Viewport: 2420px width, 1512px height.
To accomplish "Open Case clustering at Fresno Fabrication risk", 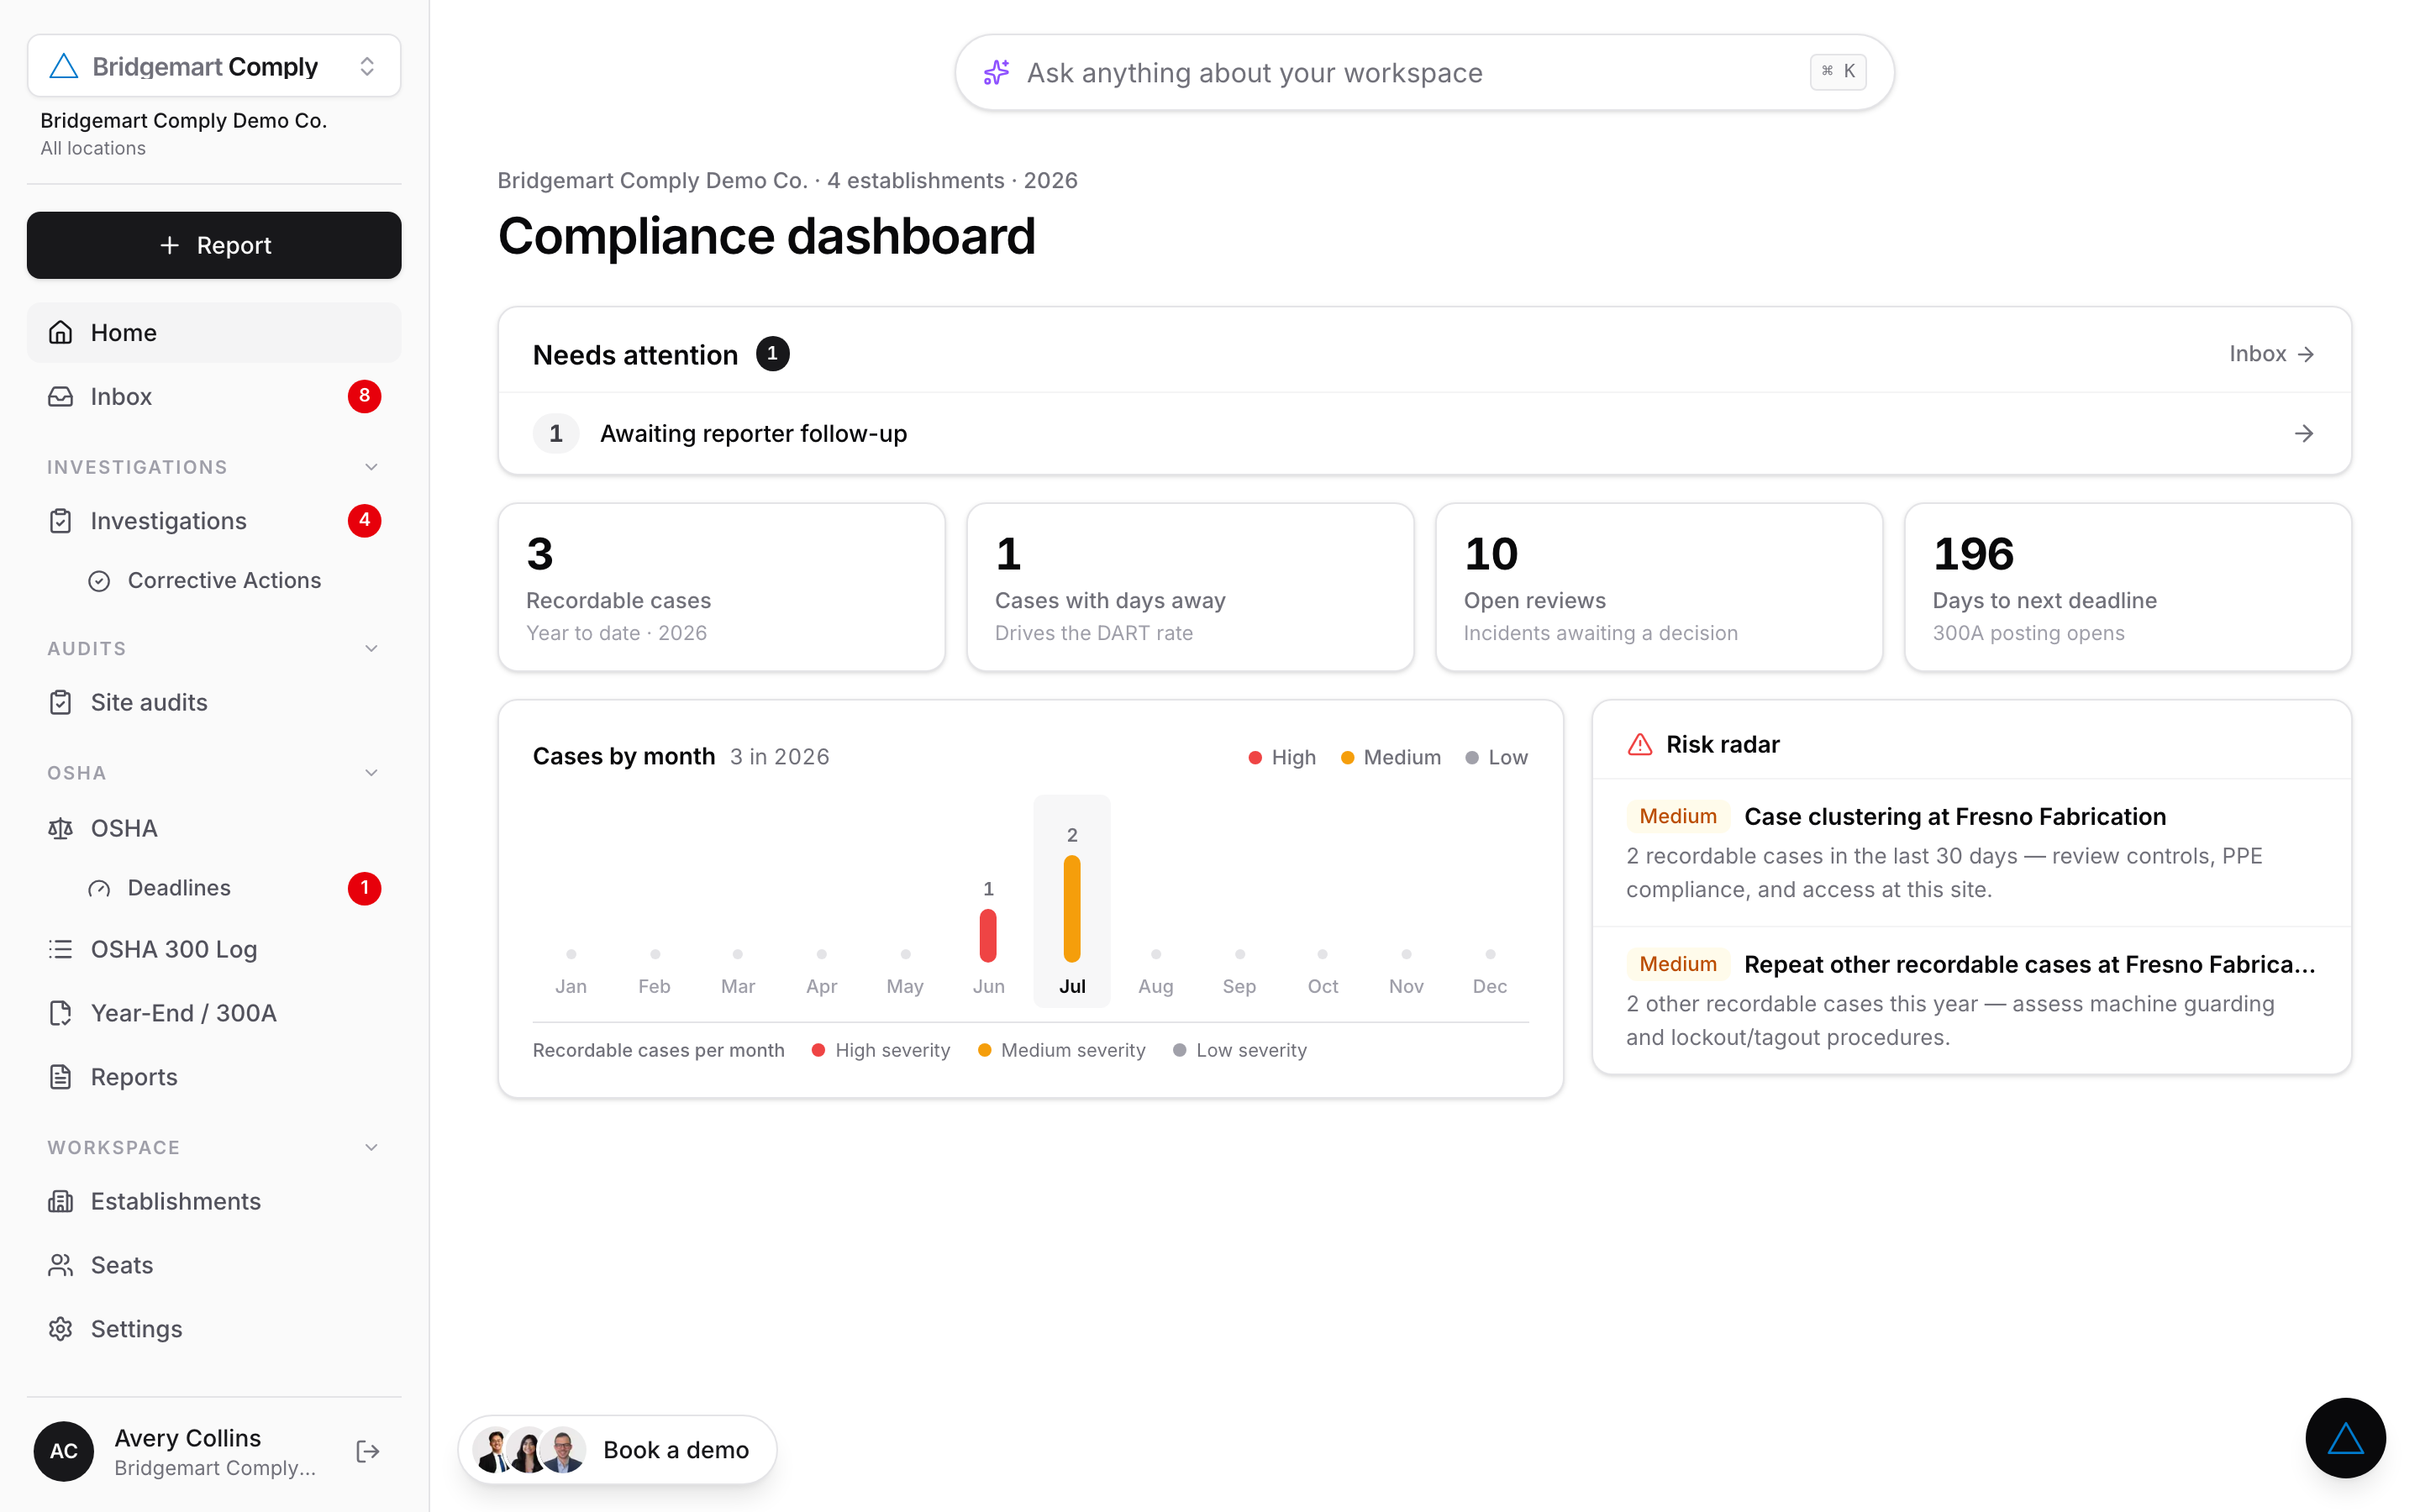I will 1971,852.
